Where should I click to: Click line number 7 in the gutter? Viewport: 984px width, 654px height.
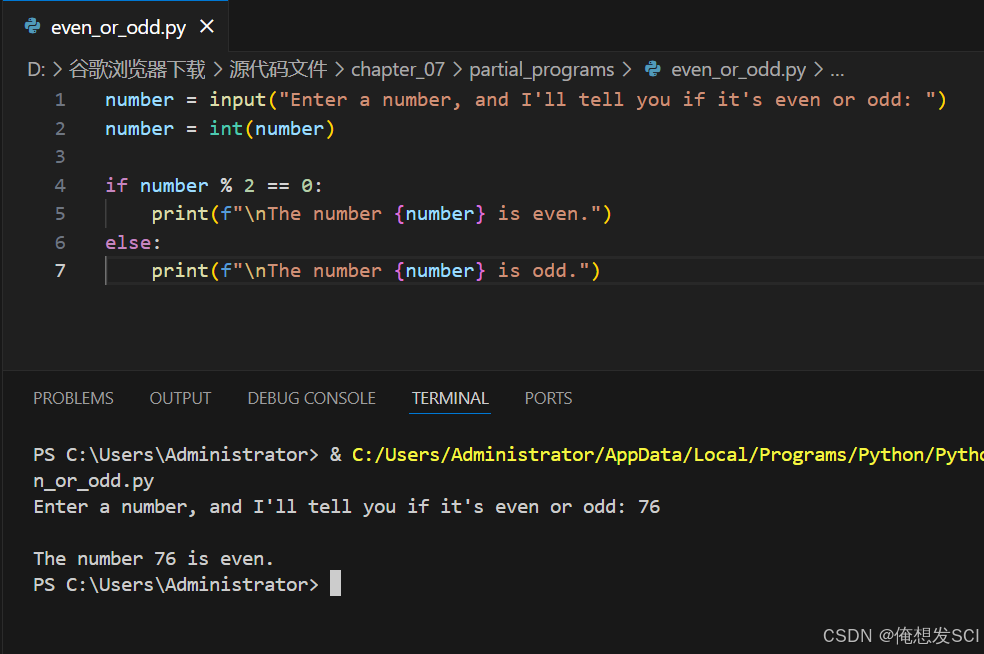click(60, 271)
